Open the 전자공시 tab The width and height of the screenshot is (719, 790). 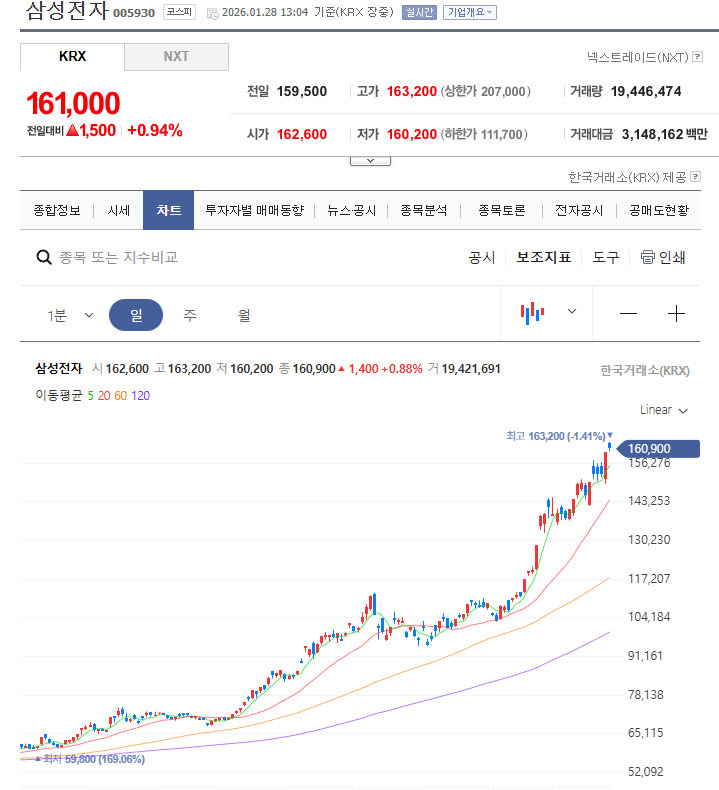click(x=579, y=210)
